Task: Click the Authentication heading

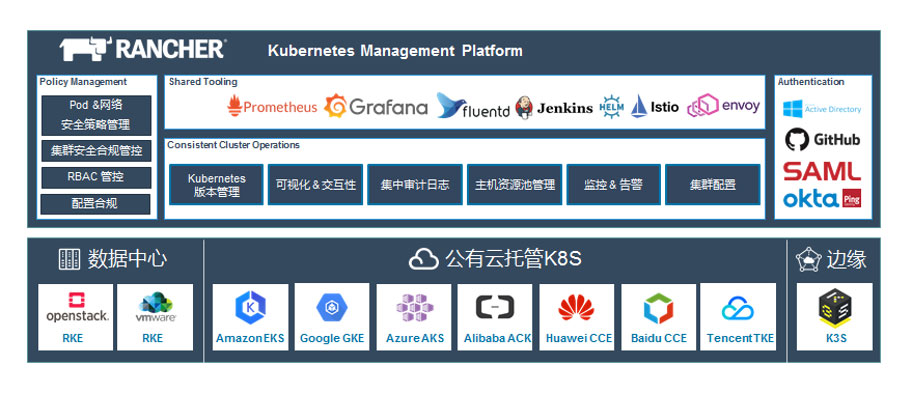Action: point(811,82)
